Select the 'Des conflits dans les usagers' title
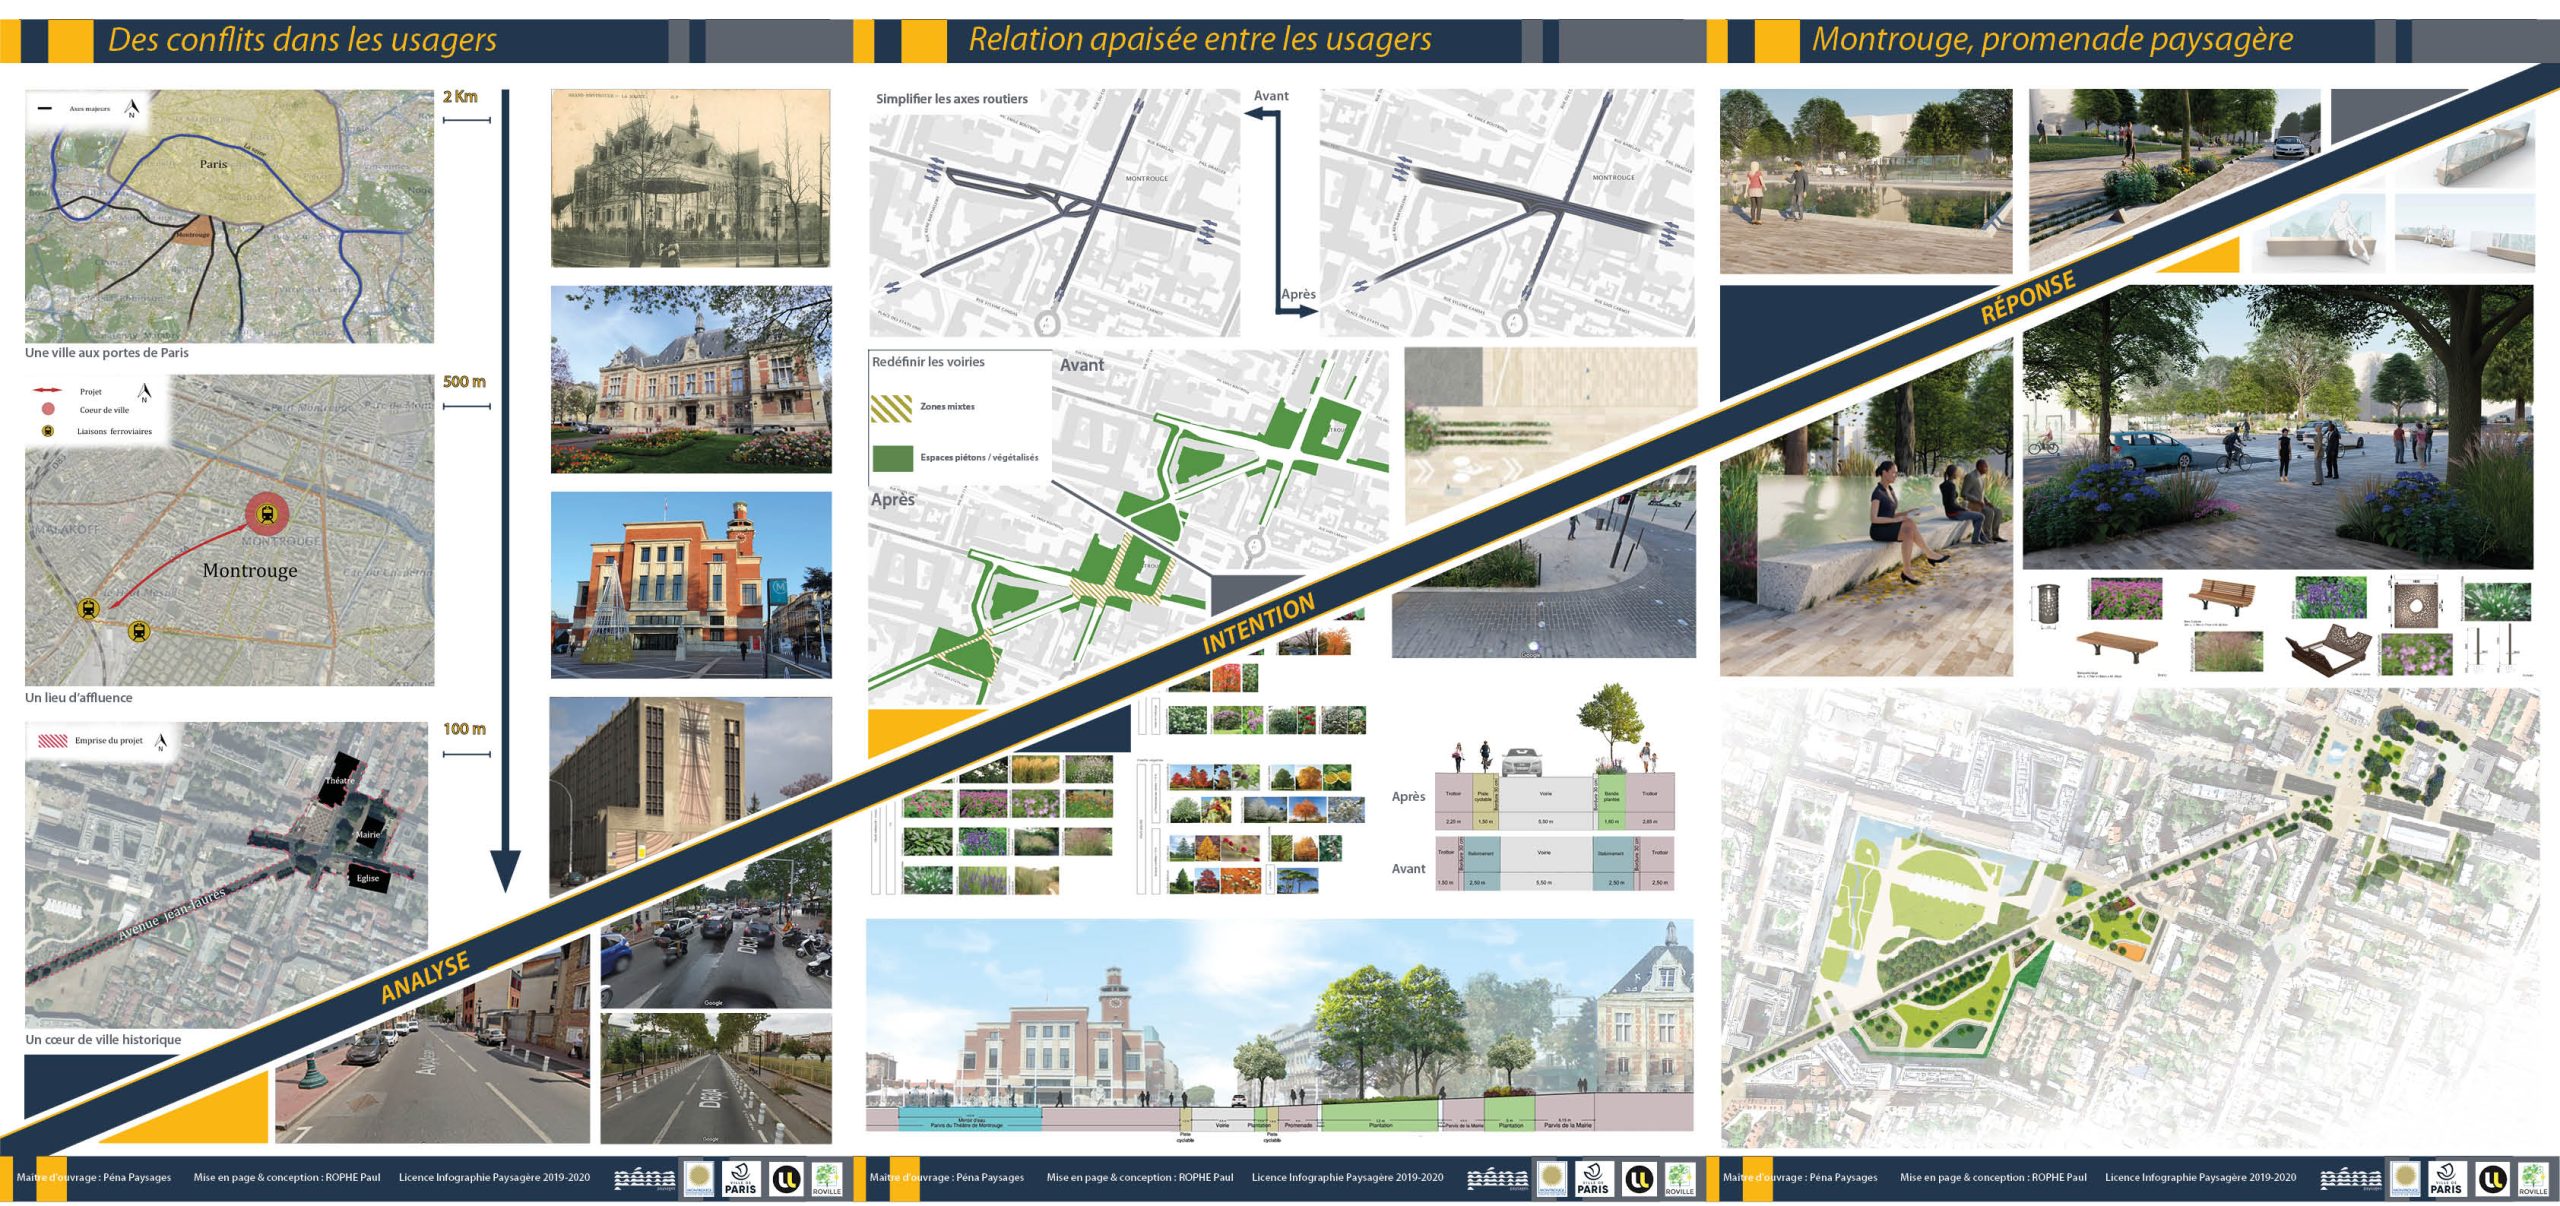2560x1206 pixels. (x=302, y=40)
